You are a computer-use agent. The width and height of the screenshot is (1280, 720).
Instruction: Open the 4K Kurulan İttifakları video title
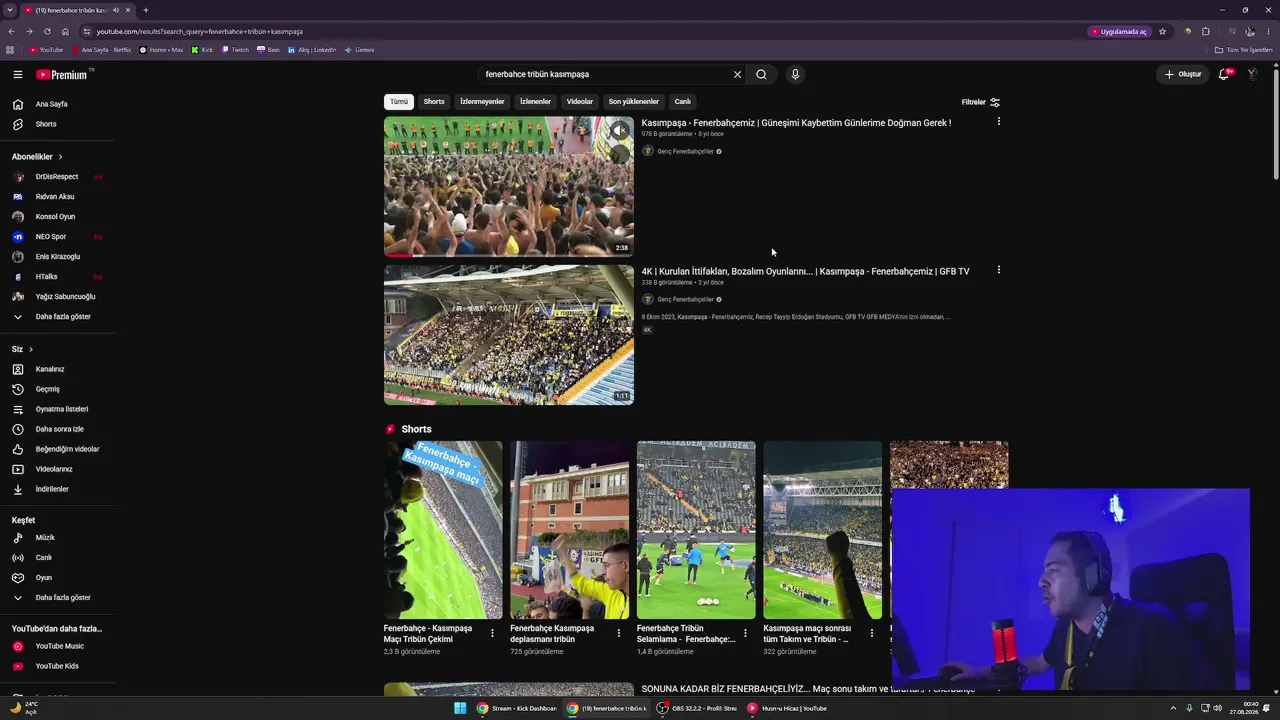[805, 271]
